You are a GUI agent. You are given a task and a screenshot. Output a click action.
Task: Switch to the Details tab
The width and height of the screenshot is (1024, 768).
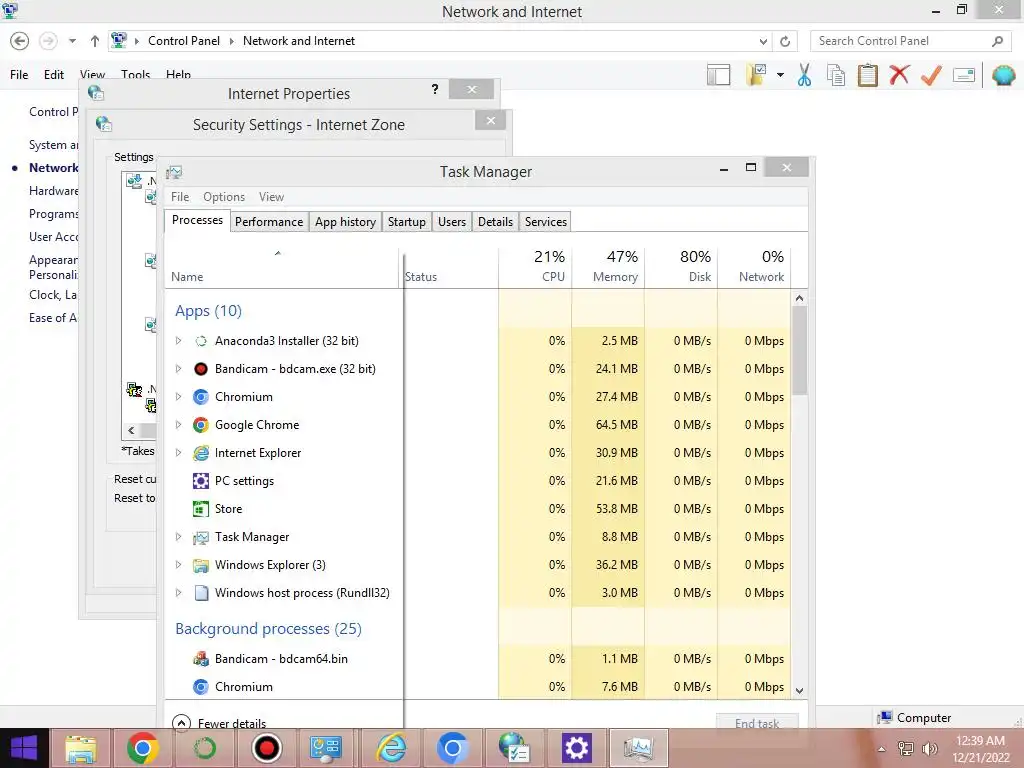click(495, 222)
